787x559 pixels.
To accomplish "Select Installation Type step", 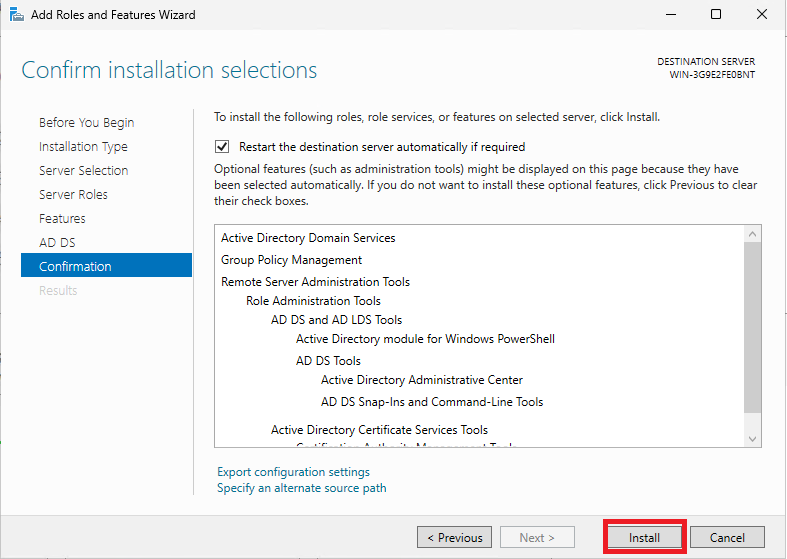I will coord(83,147).
